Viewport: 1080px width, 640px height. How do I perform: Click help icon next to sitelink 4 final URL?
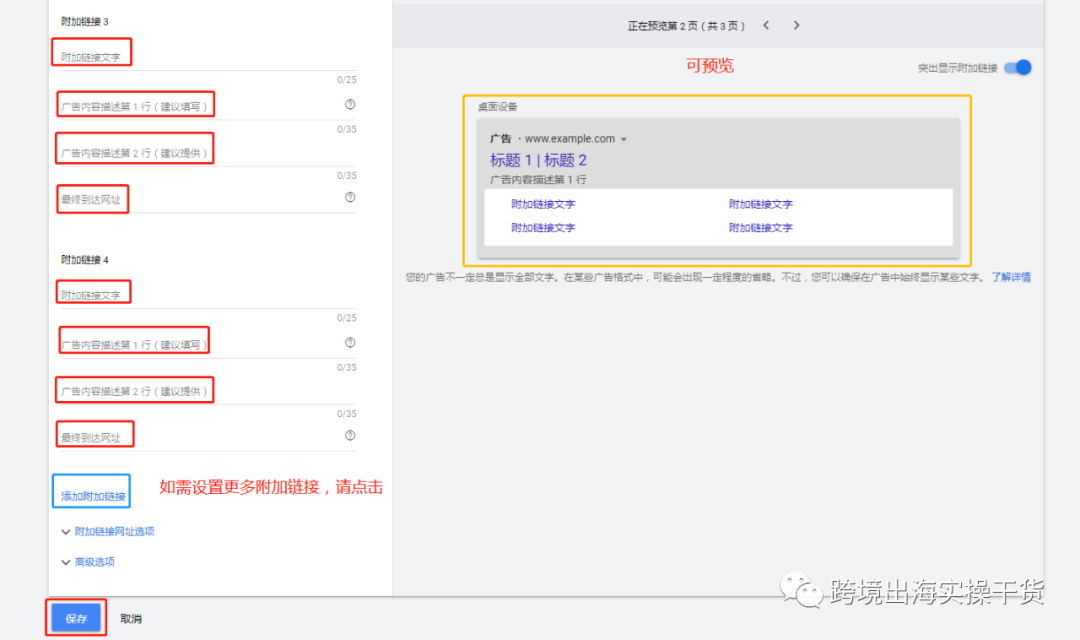pyautogui.click(x=349, y=434)
